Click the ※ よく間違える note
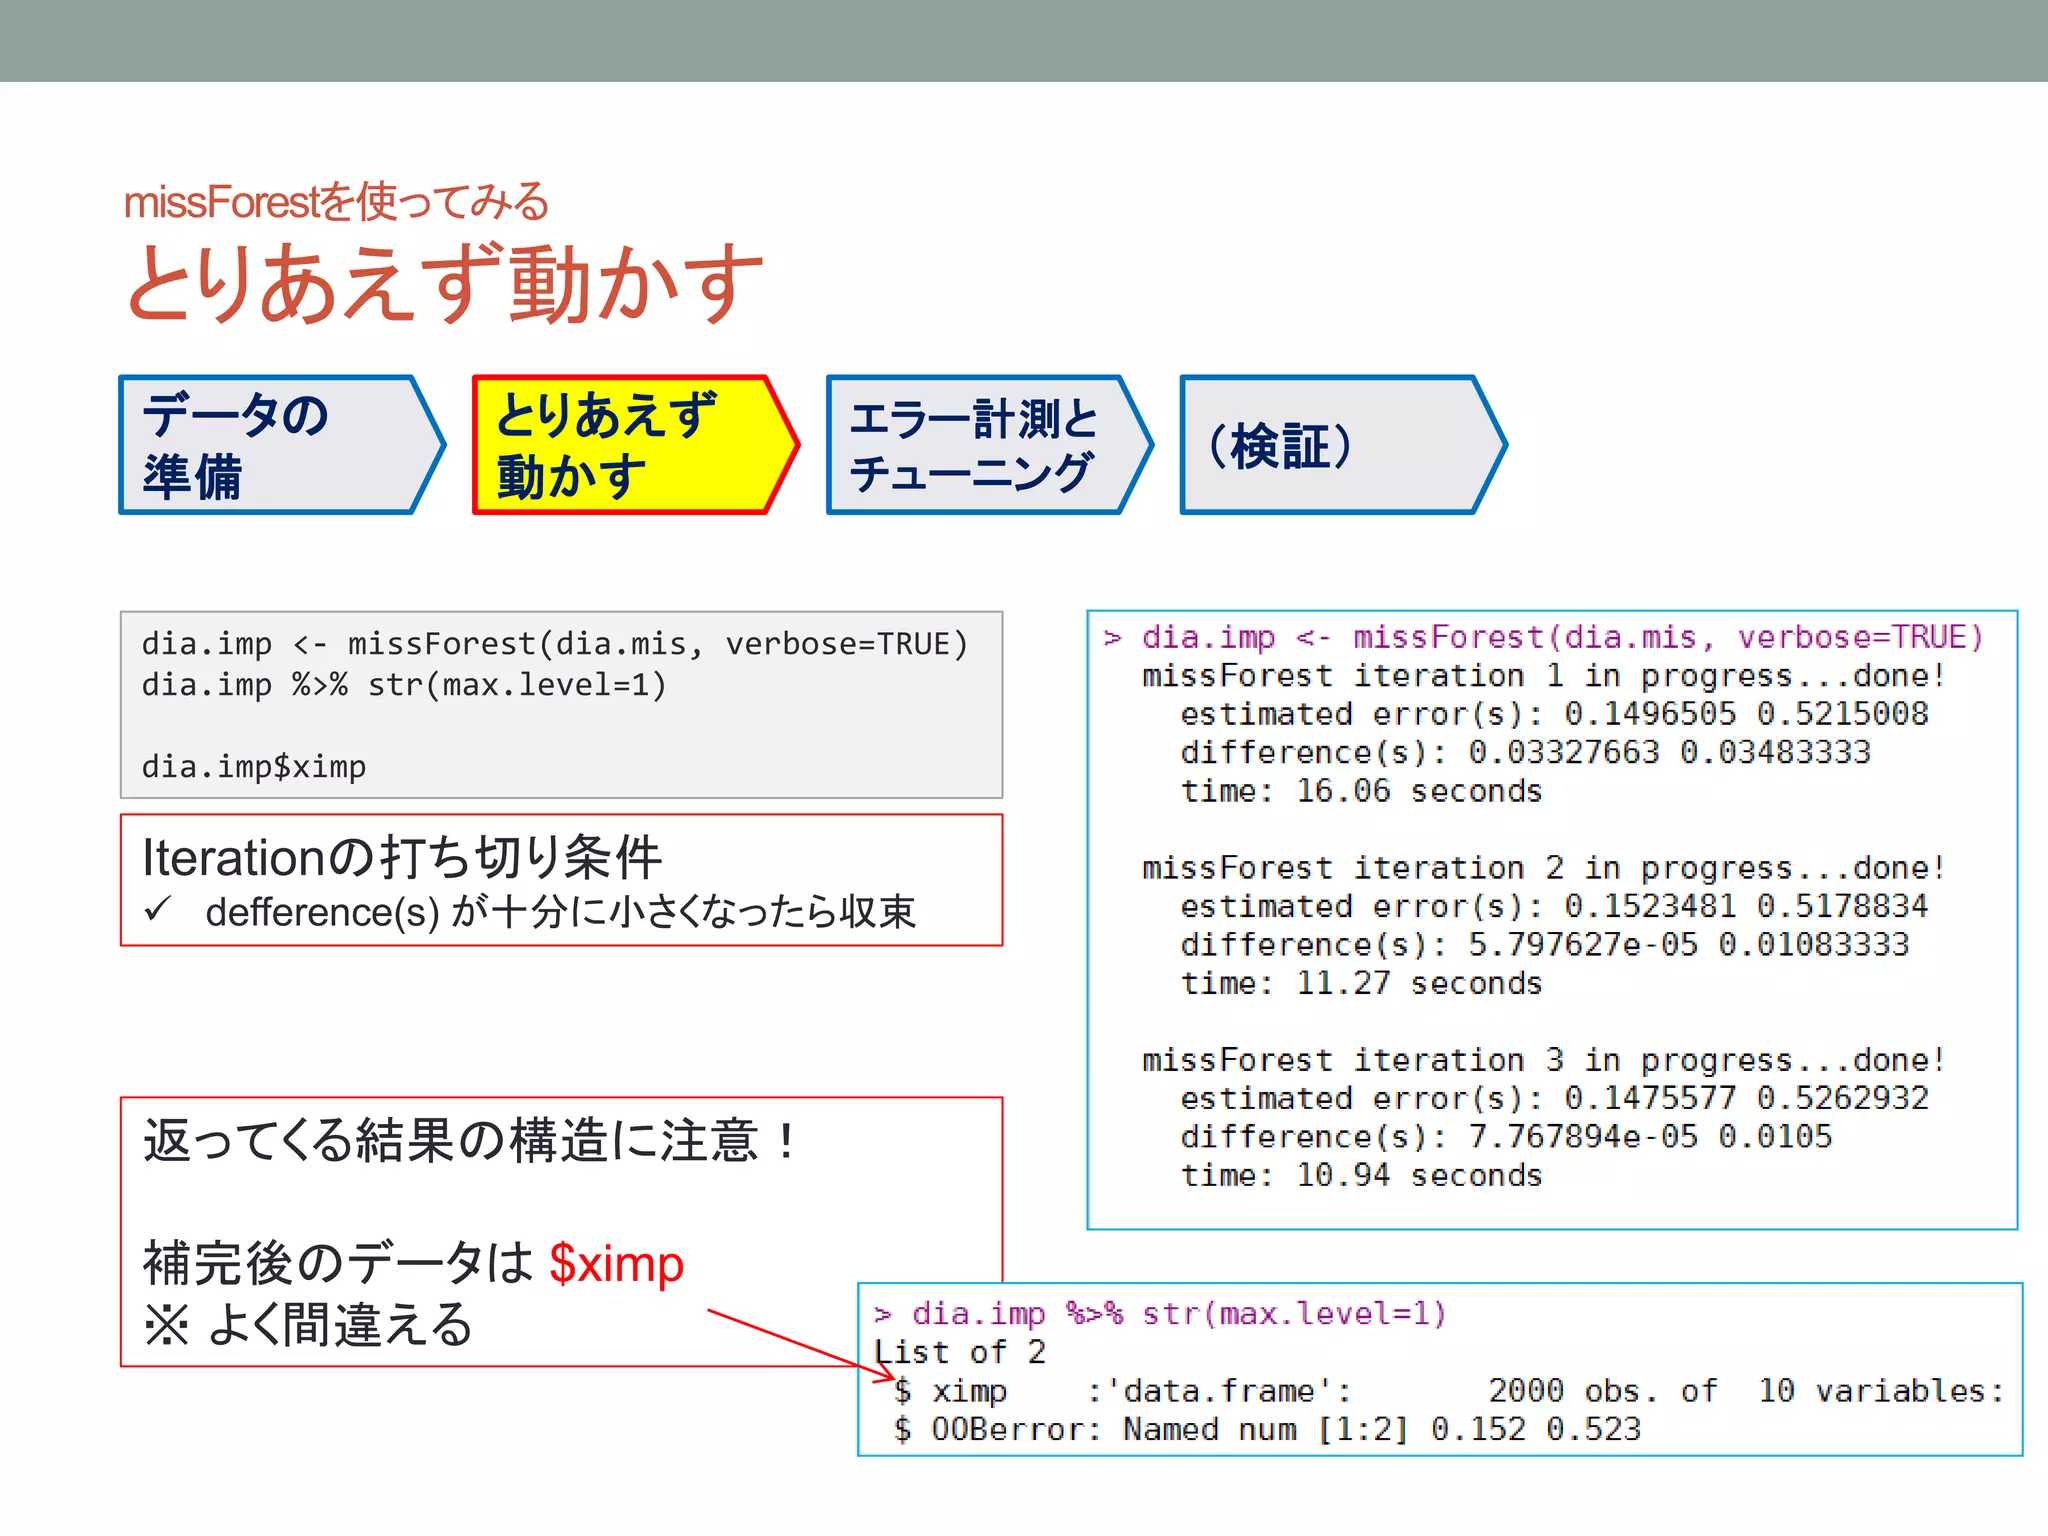Image resolution: width=2048 pixels, height=1536 pixels. tap(308, 1325)
